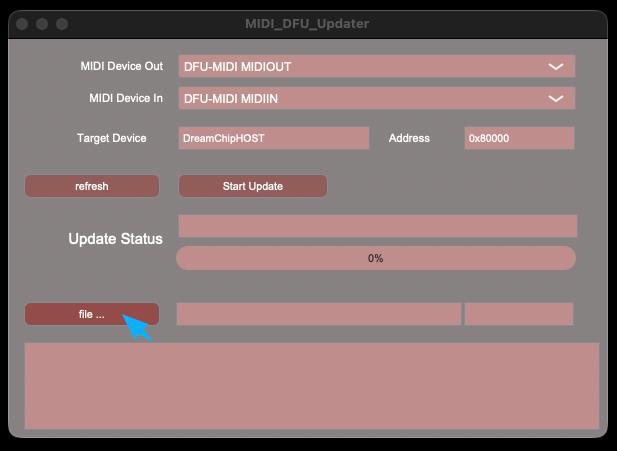
Task: Focus the Target Device field DreamChipHOST
Action: click(273, 138)
